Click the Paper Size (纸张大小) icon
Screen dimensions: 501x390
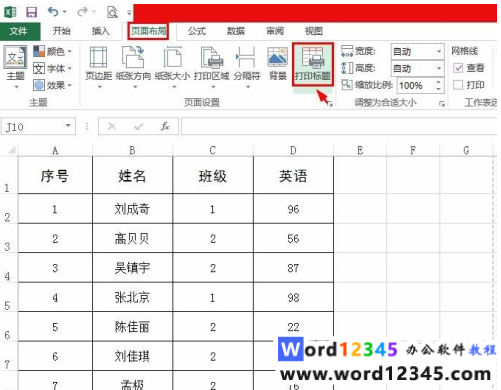(x=172, y=57)
